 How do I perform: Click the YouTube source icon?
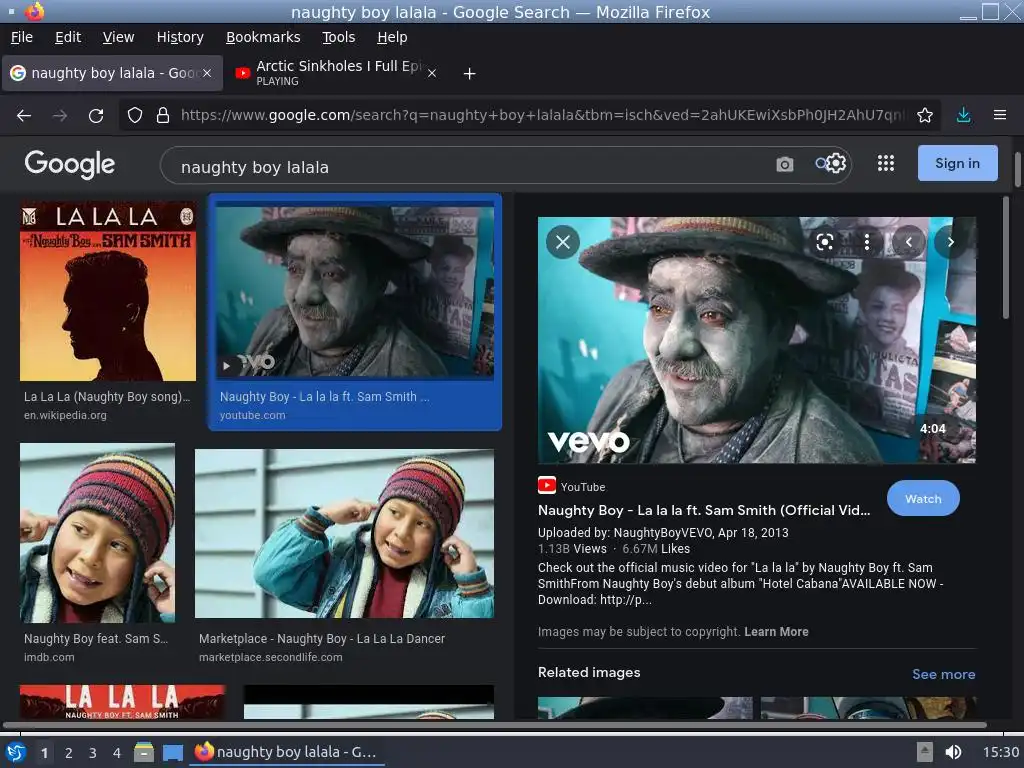coord(547,486)
